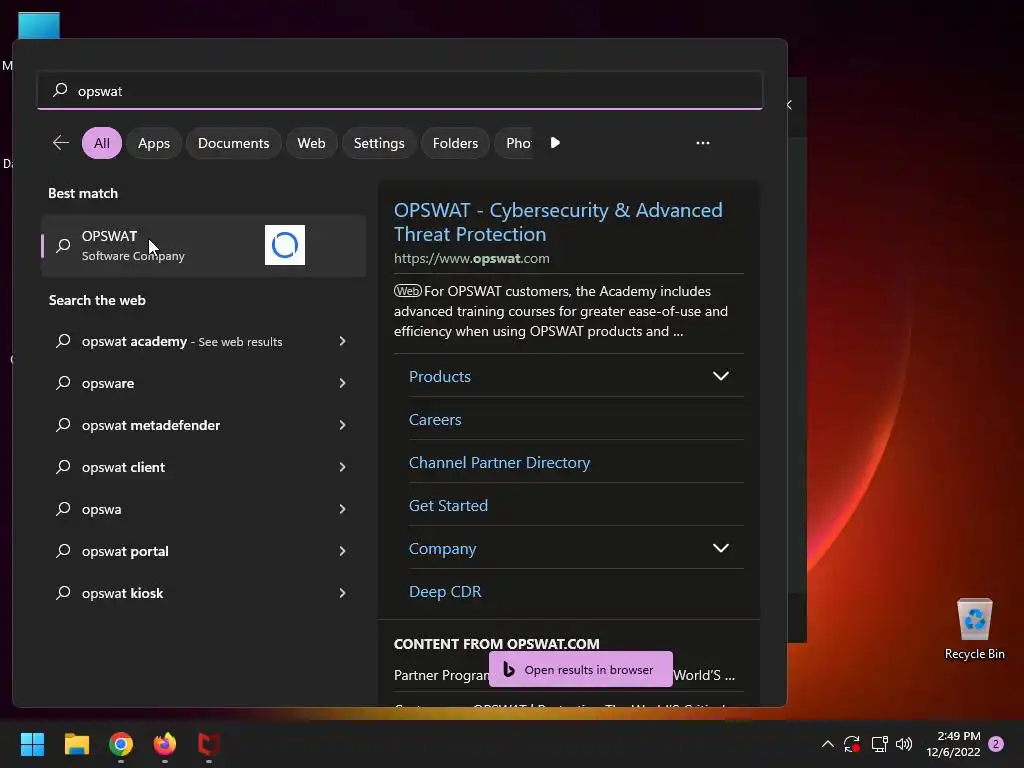Expand arrow for opswat client suggestion

tap(342, 467)
